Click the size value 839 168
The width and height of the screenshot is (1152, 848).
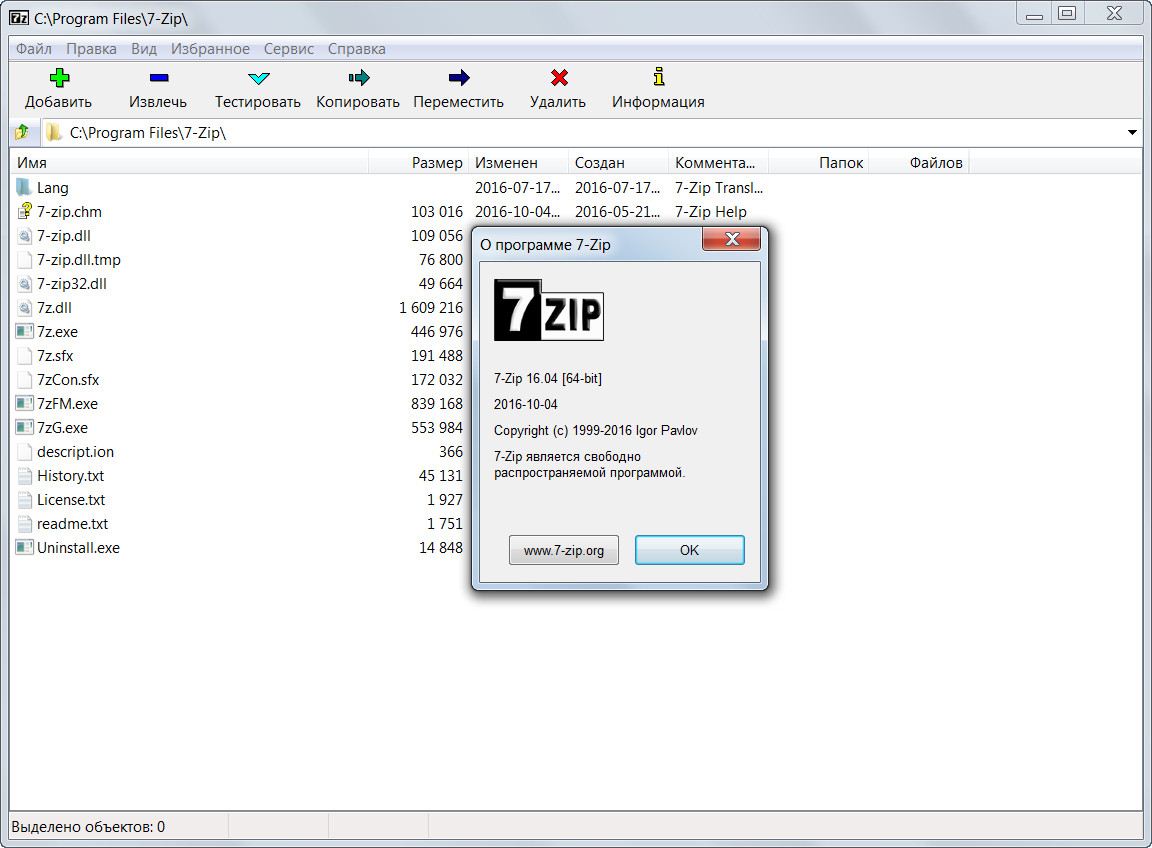tap(437, 403)
